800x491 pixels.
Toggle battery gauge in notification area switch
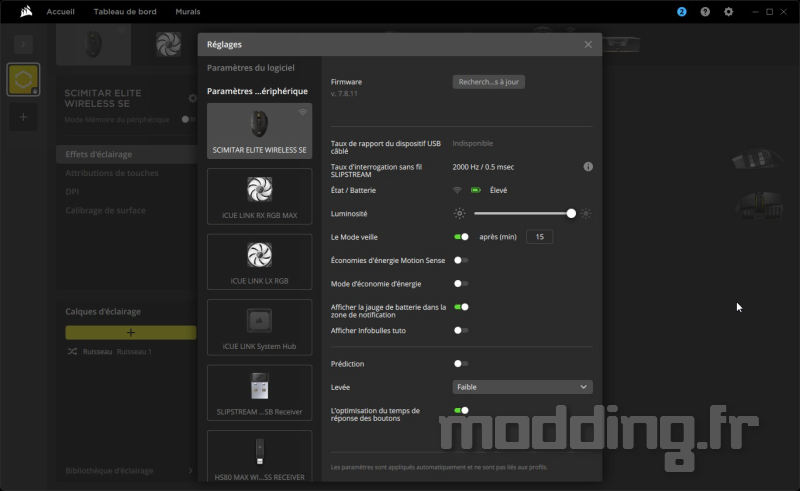point(461,307)
